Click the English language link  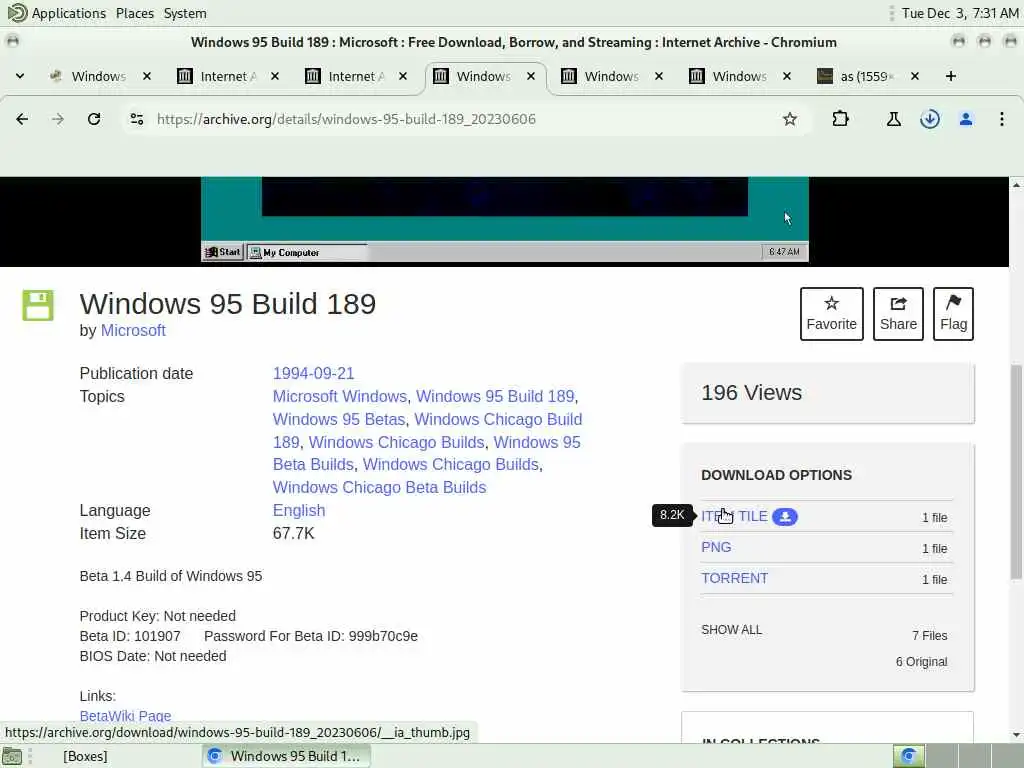point(298,510)
